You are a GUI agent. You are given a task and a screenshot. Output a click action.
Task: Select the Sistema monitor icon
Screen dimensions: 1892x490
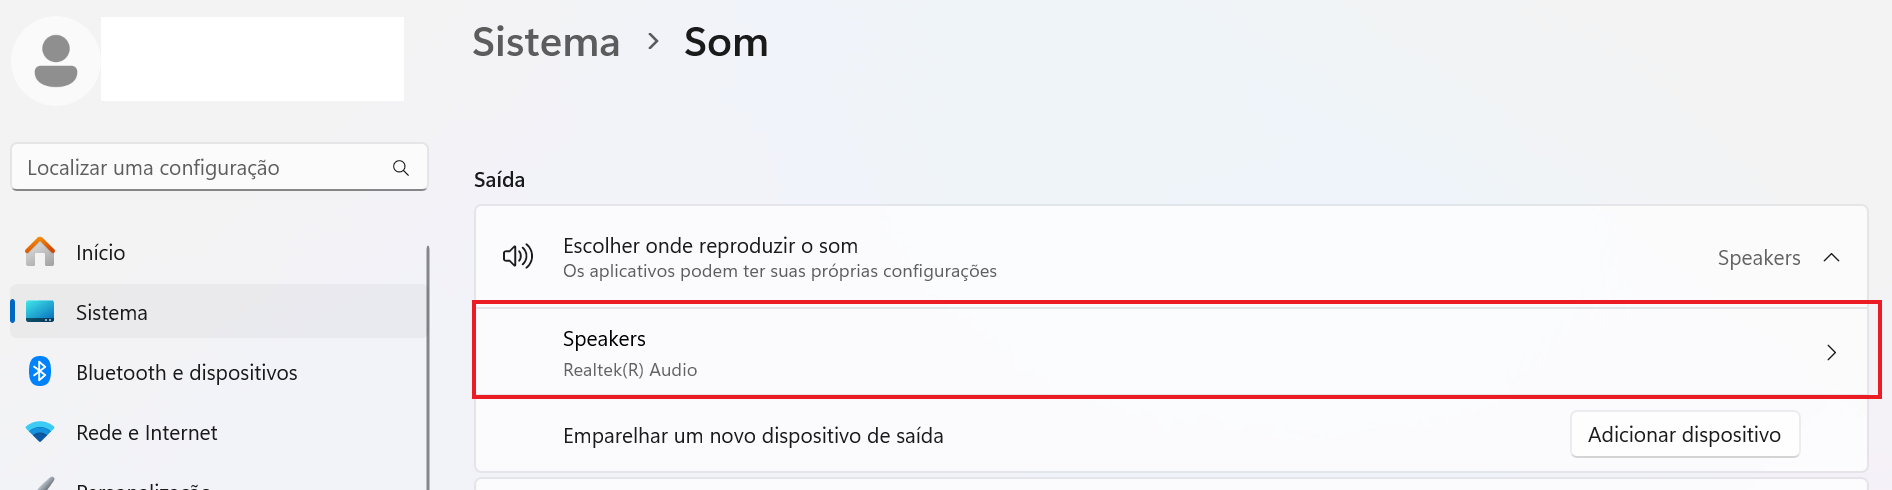pos(40,312)
